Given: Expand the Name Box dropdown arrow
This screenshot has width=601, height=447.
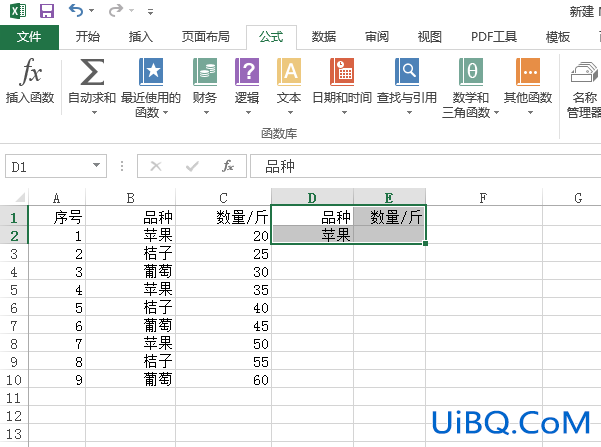Looking at the screenshot, I should point(96,166).
